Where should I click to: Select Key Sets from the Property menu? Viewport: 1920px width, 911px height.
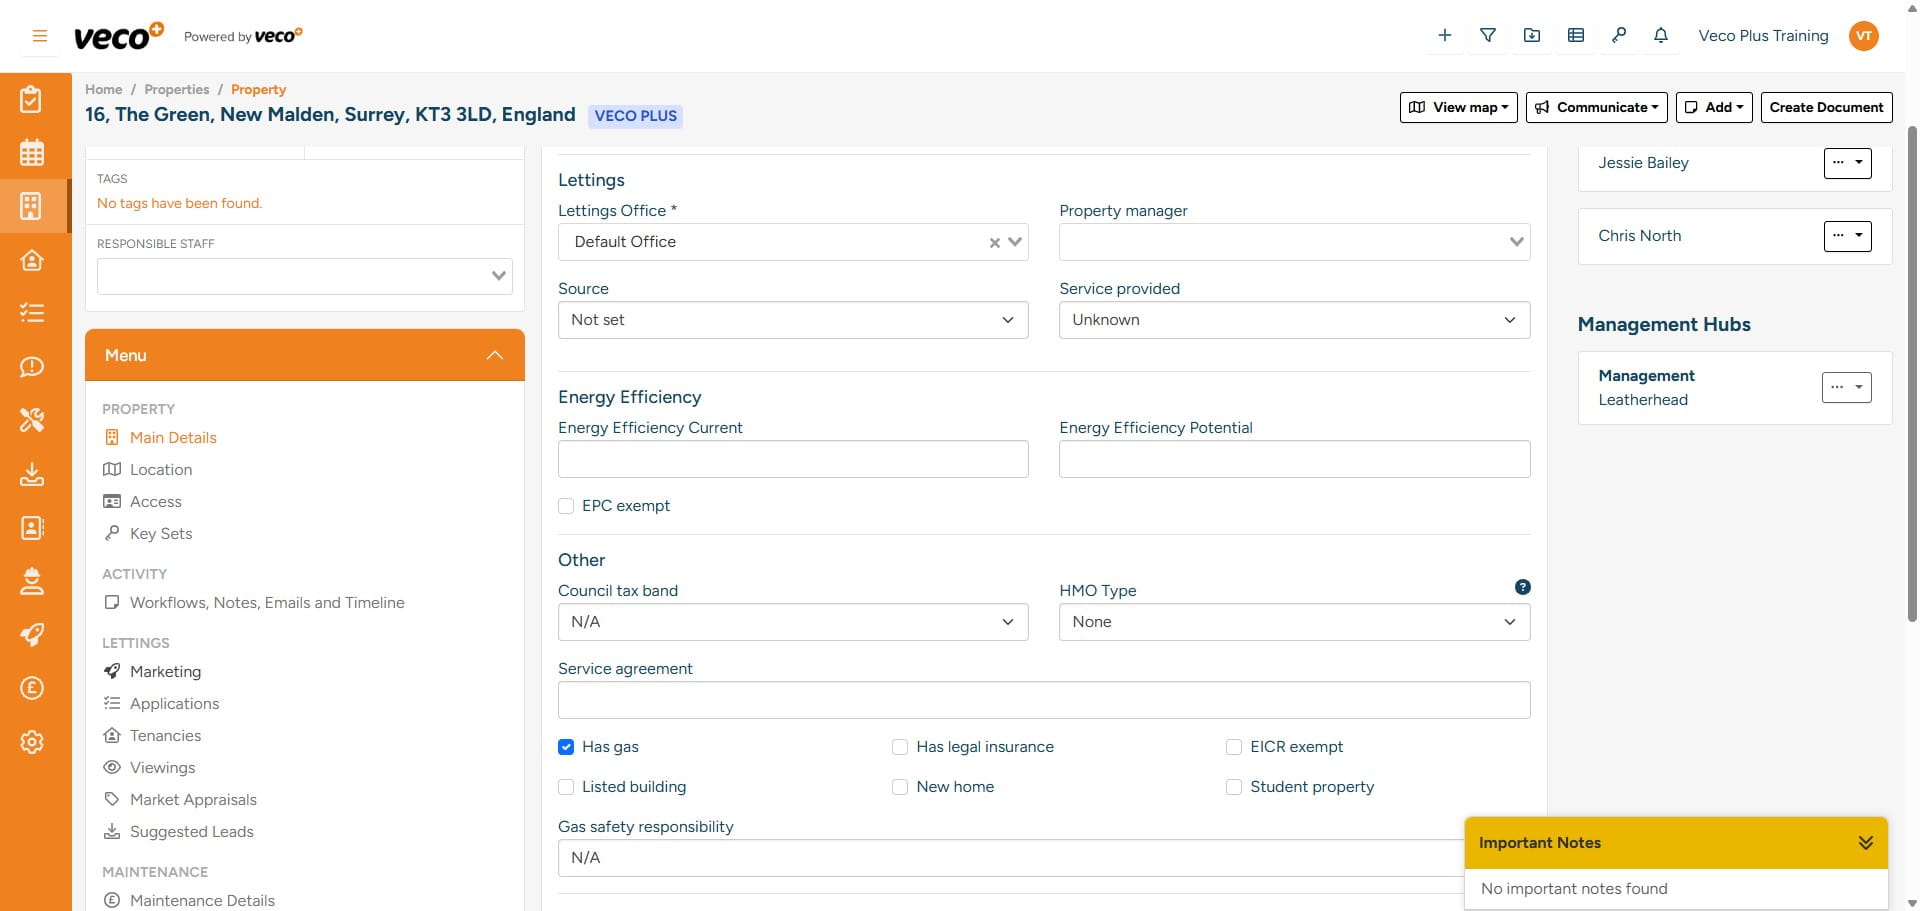pos(161,534)
